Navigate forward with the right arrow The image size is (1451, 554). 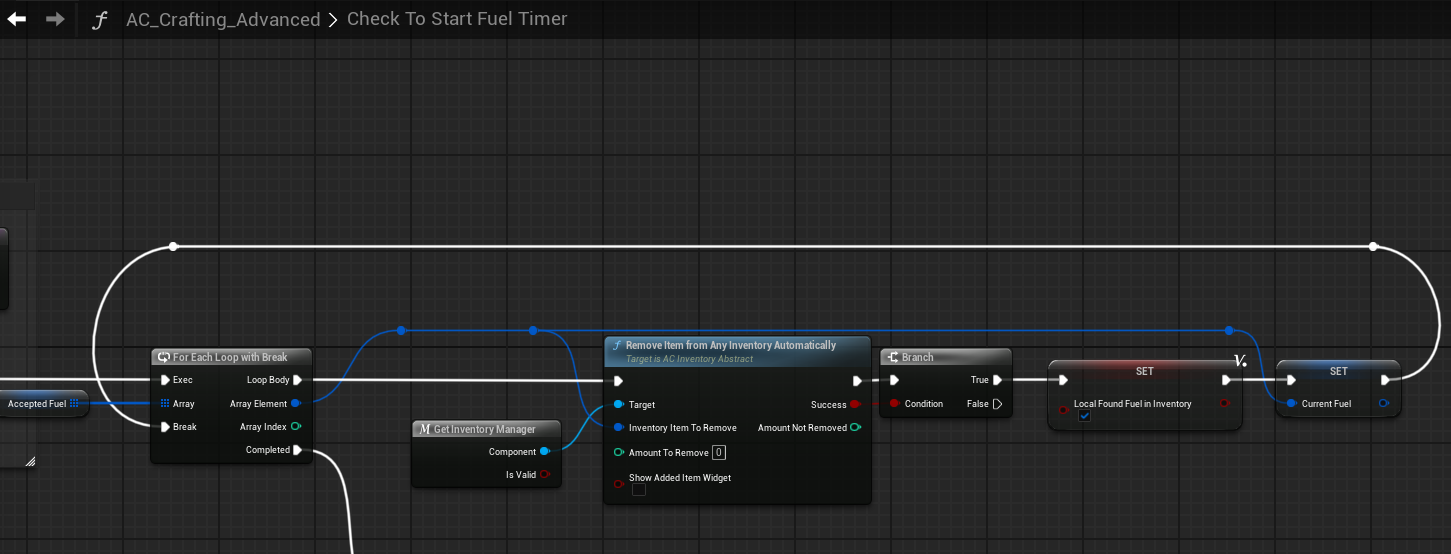point(55,19)
